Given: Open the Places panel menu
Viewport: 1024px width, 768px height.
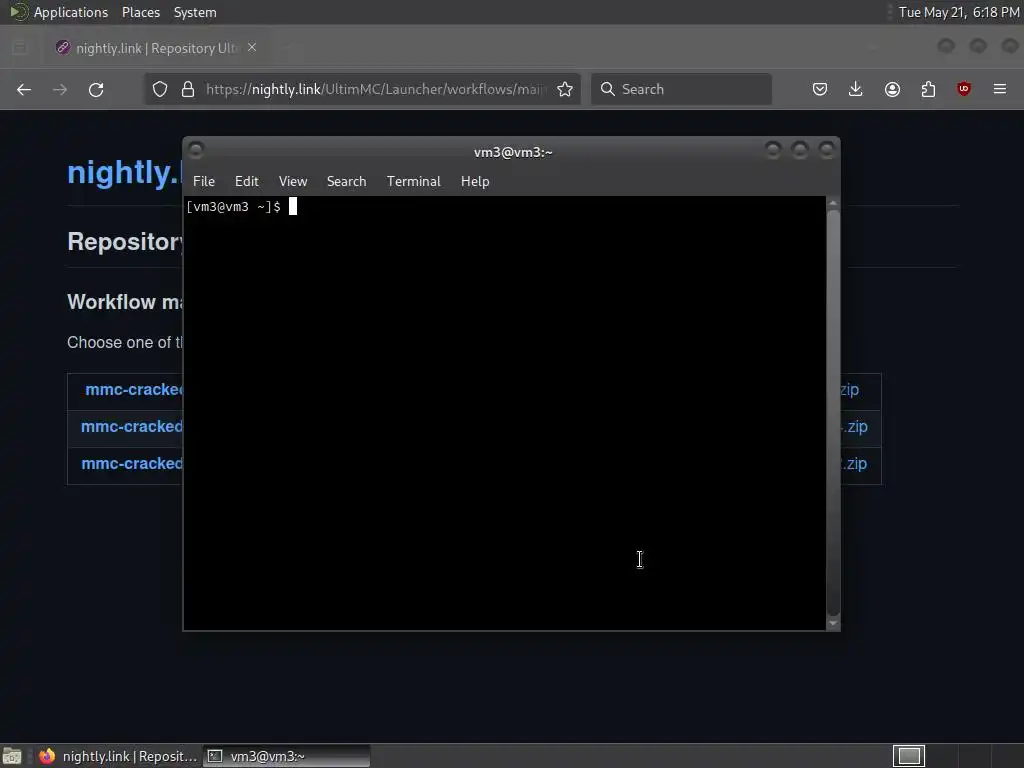Looking at the screenshot, I should coord(140,12).
